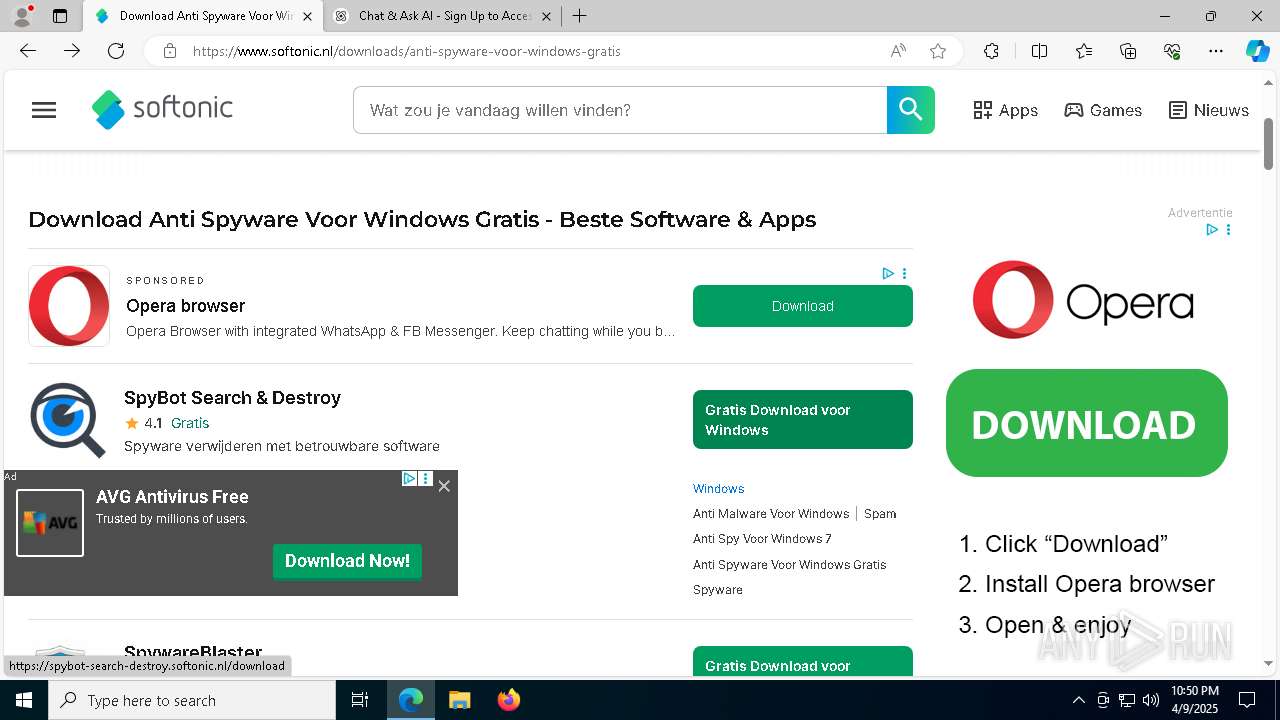Click the Anti Malware Voor Windows link
This screenshot has height=720, width=1280.
coord(771,514)
